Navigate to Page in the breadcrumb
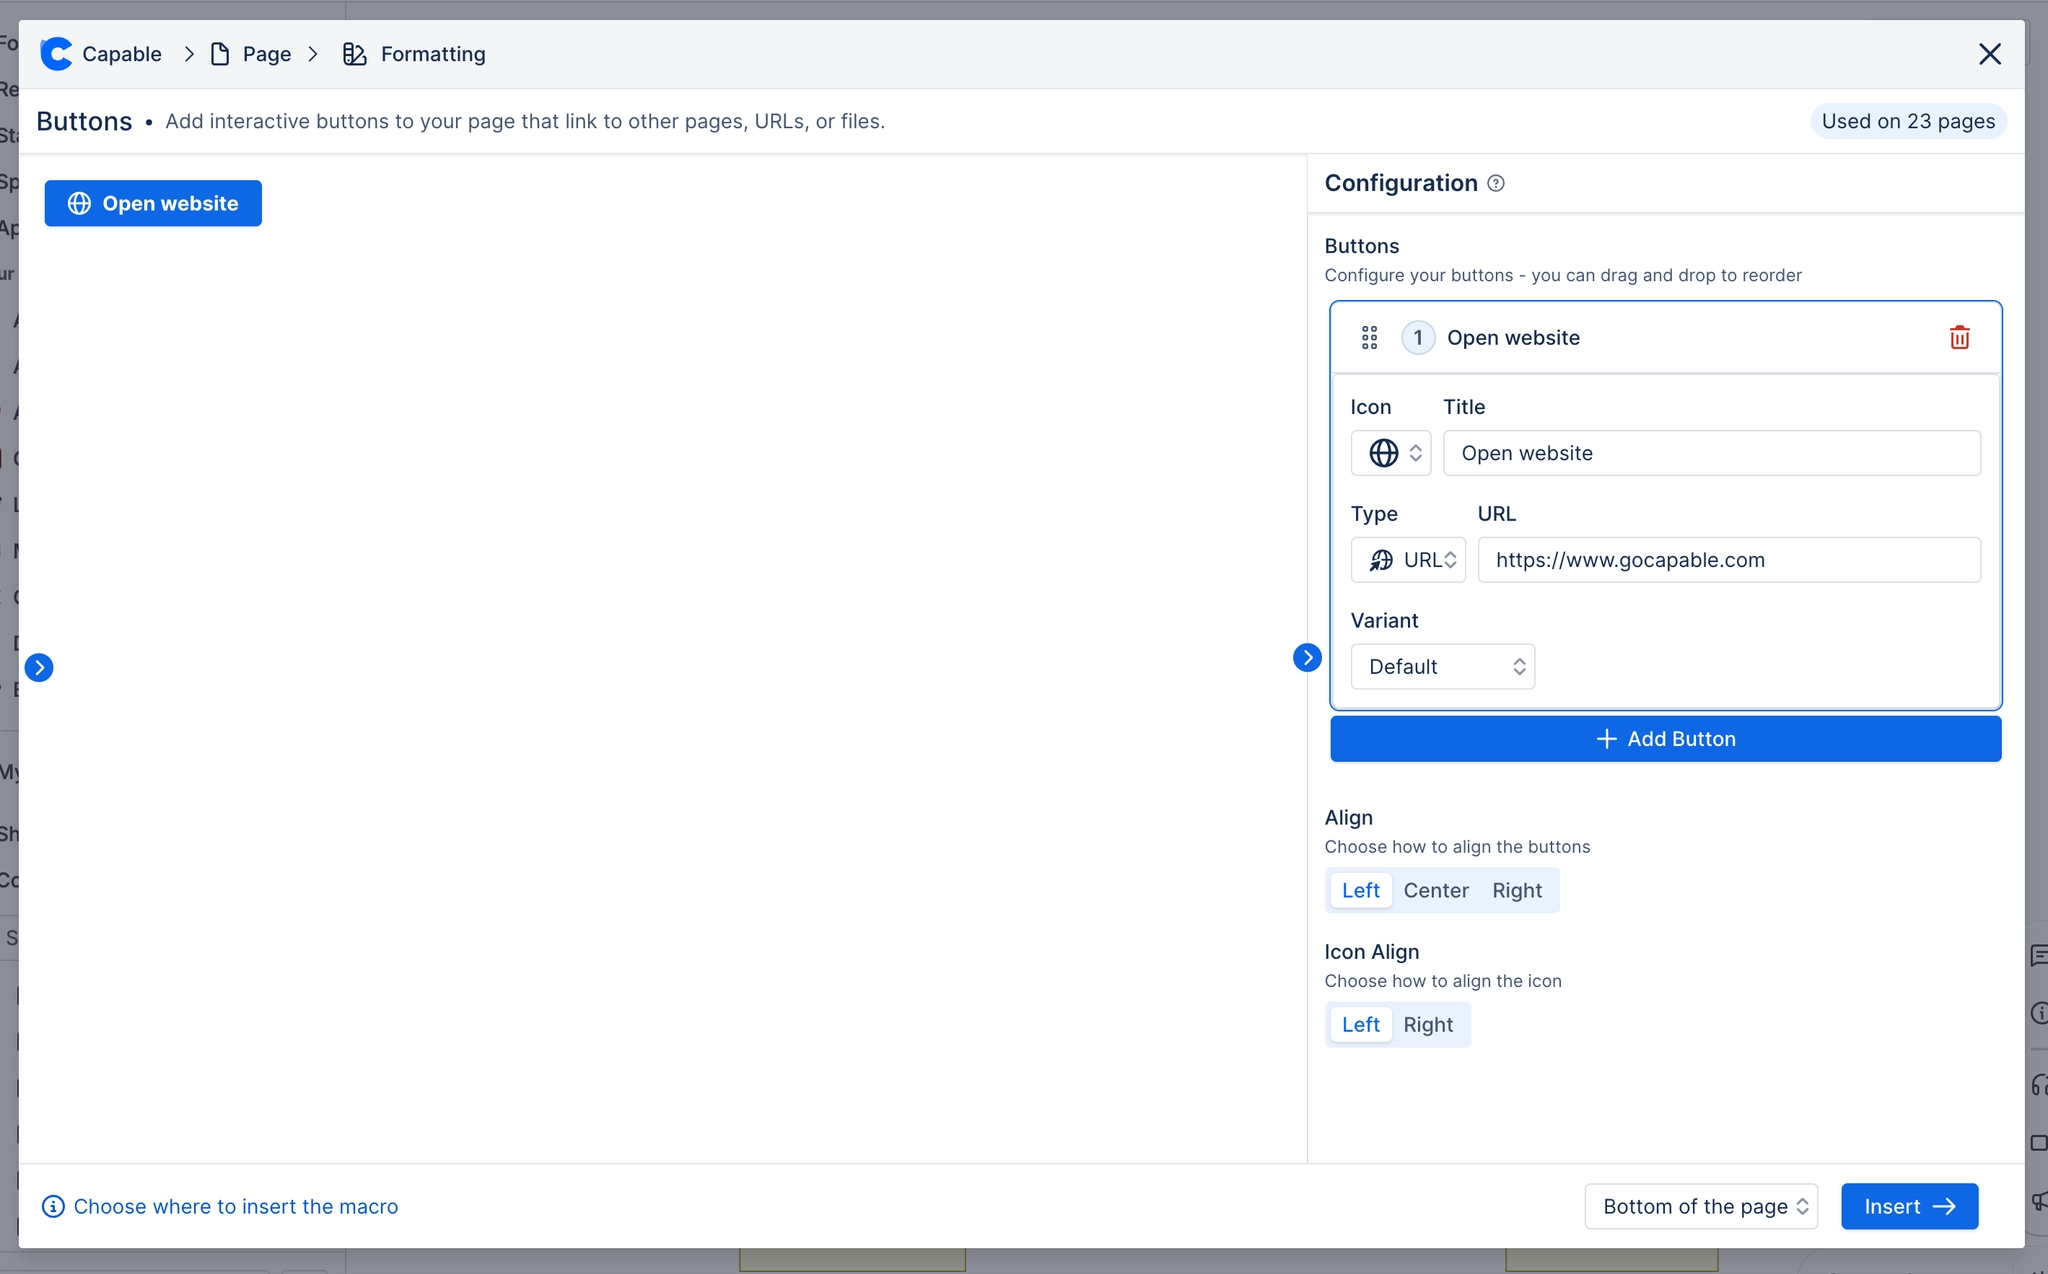Viewport: 2048px width, 1274px height. pos(264,53)
